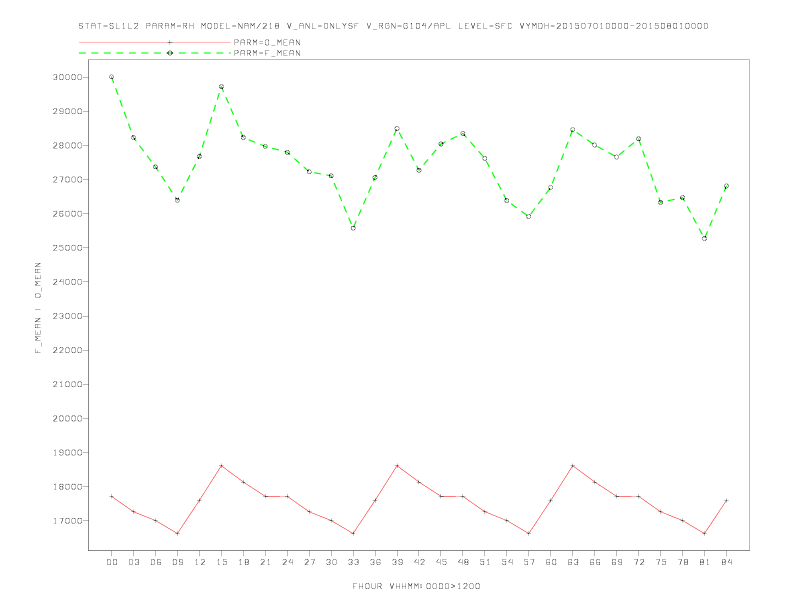Click x-axis tick label 39
Image resolution: width=792 pixels, height=612 pixels.
397,562
